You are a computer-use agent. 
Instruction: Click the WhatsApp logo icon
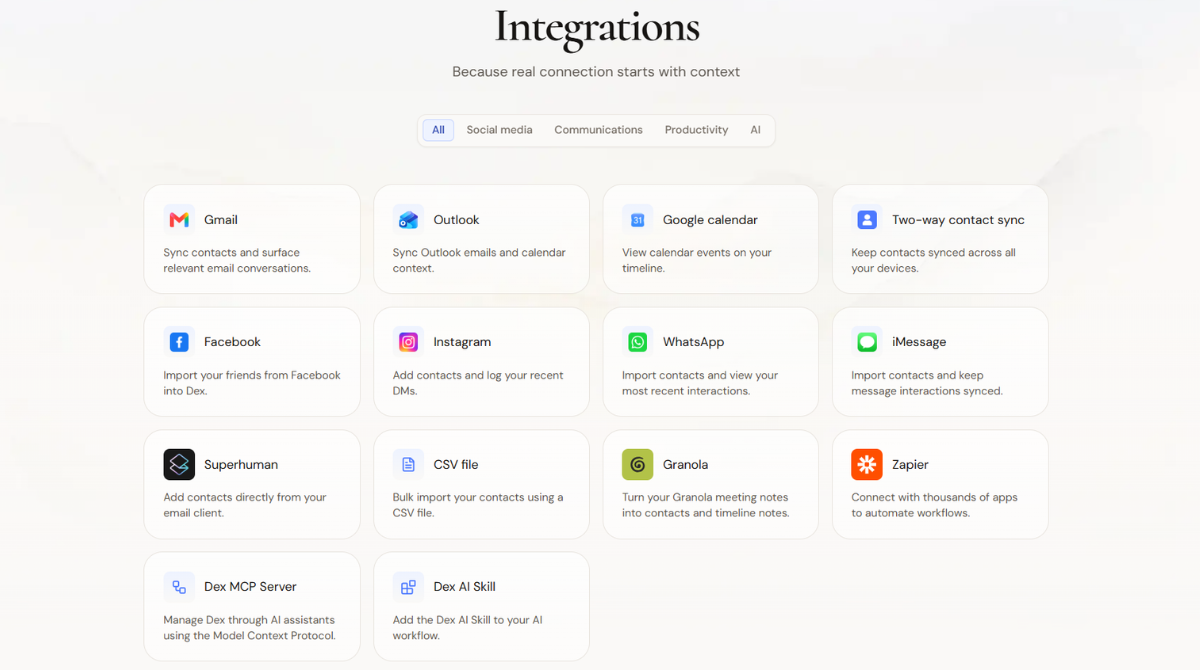pyautogui.click(x=638, y=342)
